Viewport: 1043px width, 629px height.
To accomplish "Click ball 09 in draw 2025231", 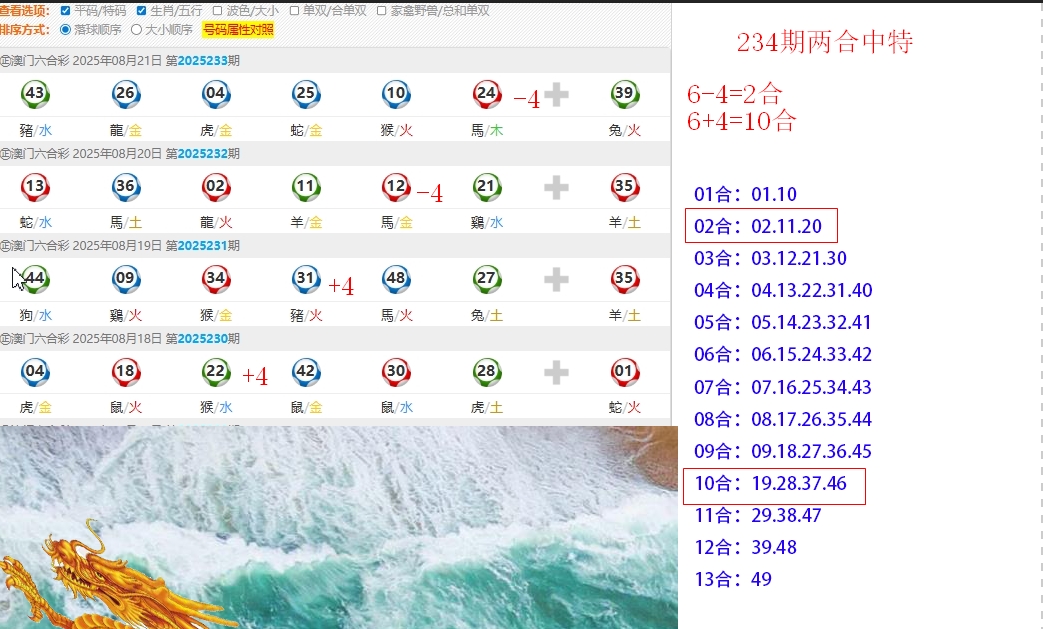I will [126, 279].
